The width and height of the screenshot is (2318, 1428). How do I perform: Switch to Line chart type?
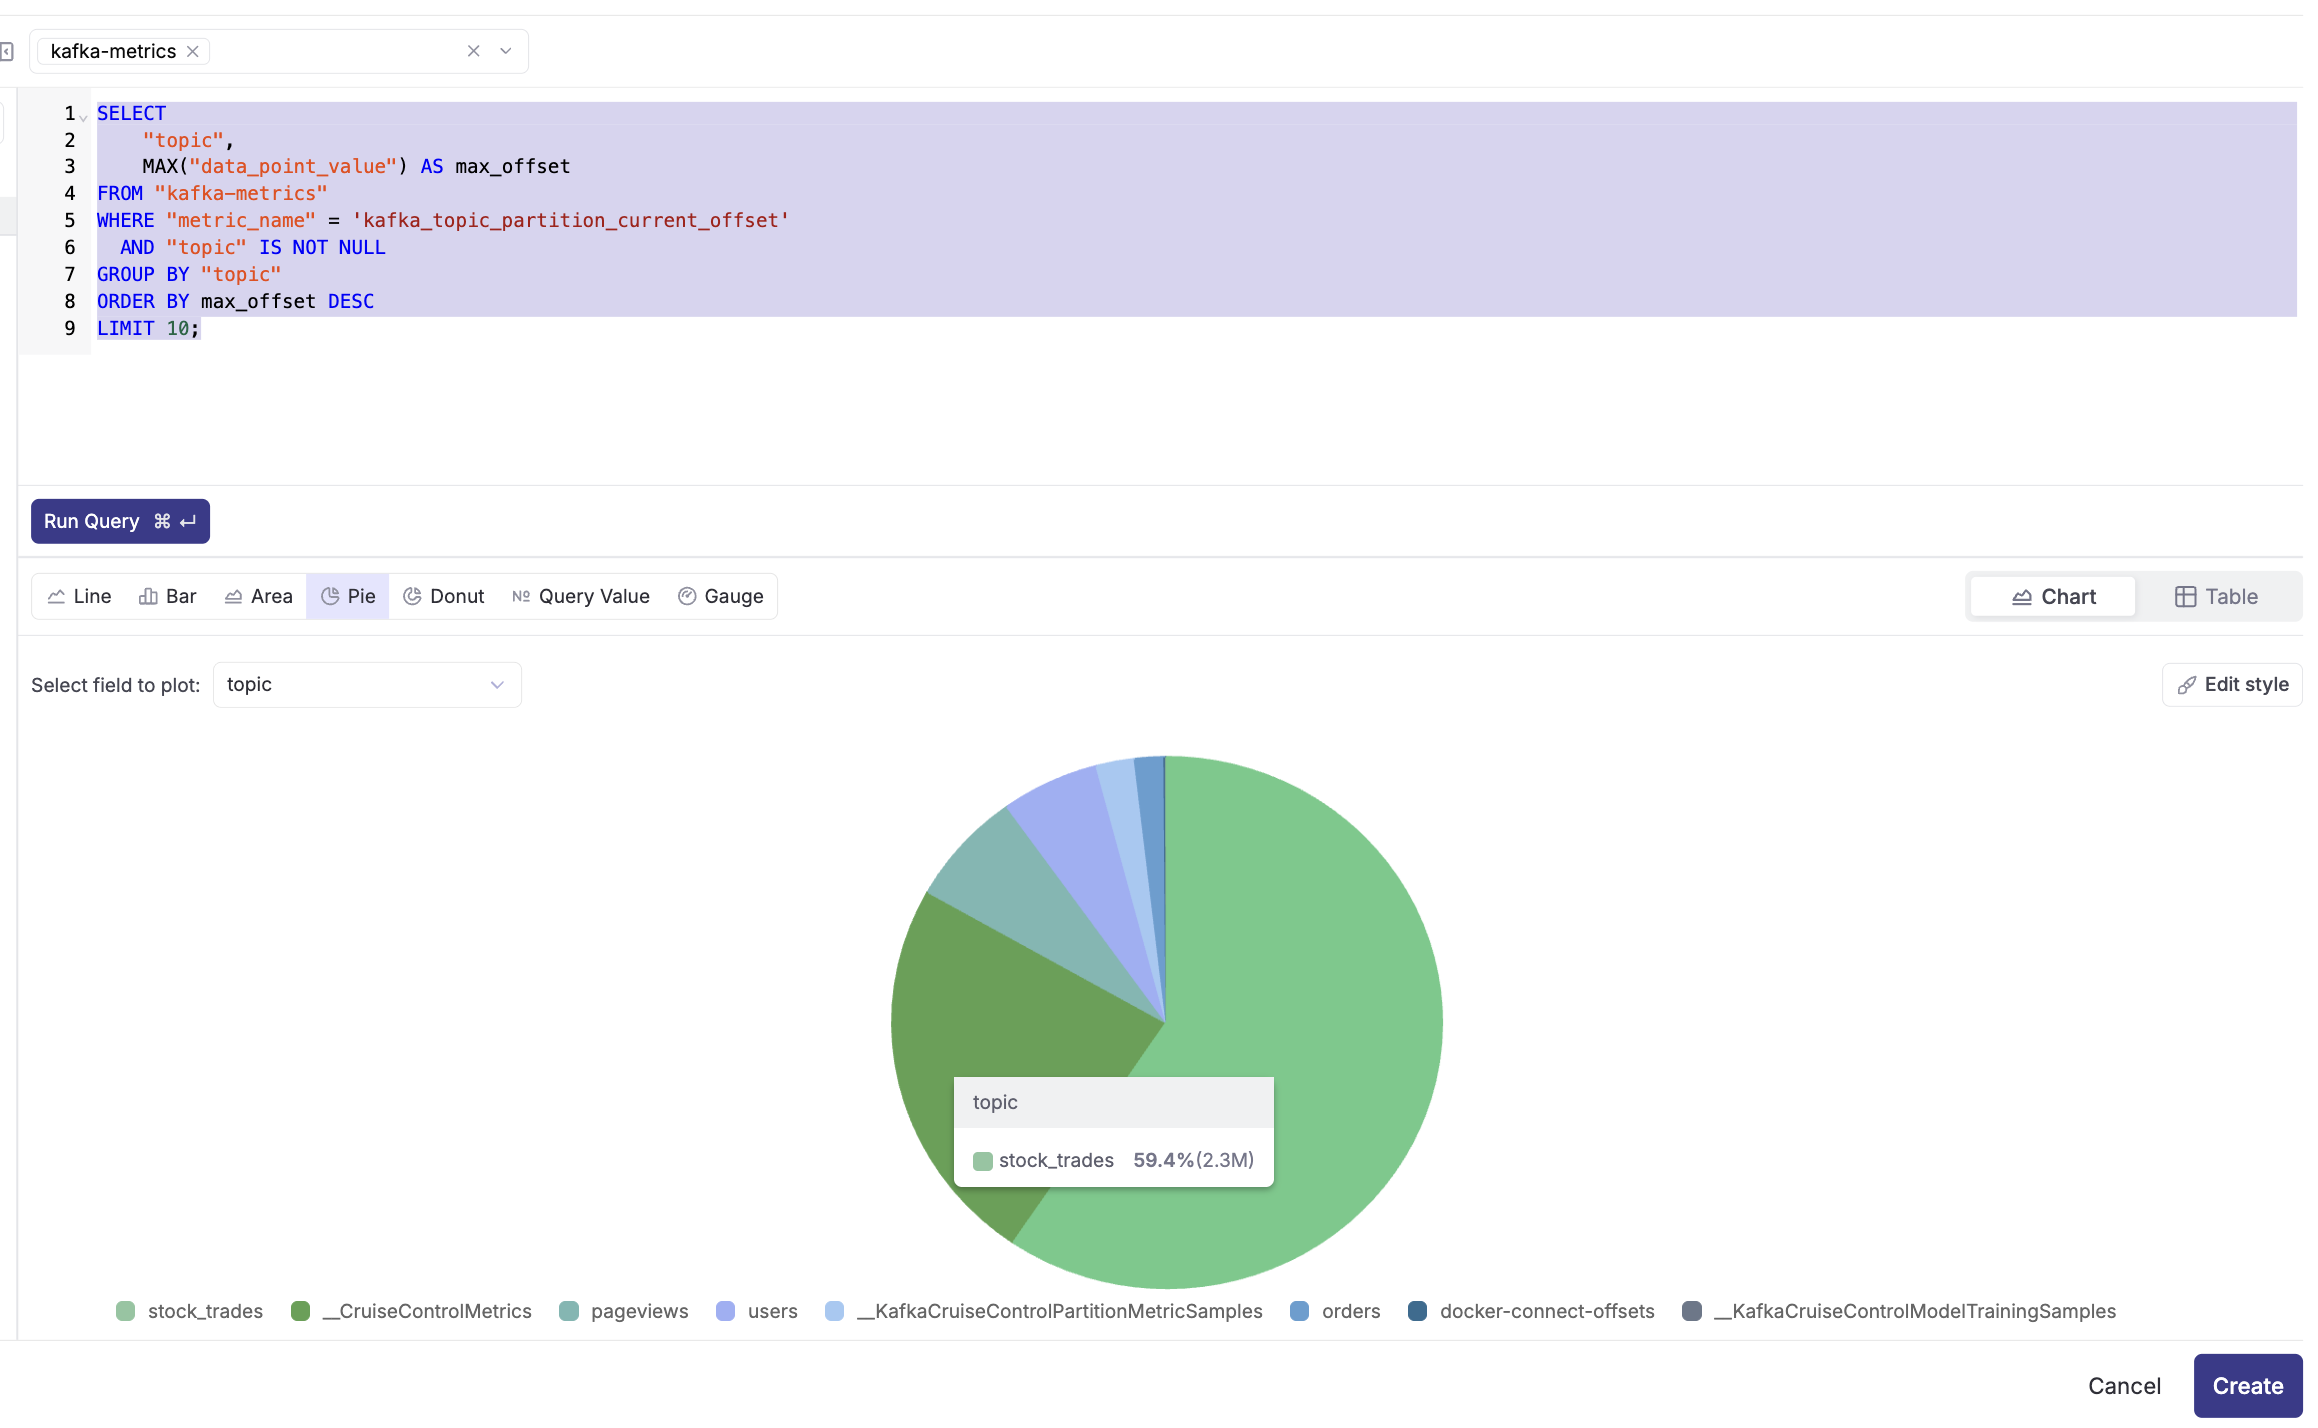point(79,596)
